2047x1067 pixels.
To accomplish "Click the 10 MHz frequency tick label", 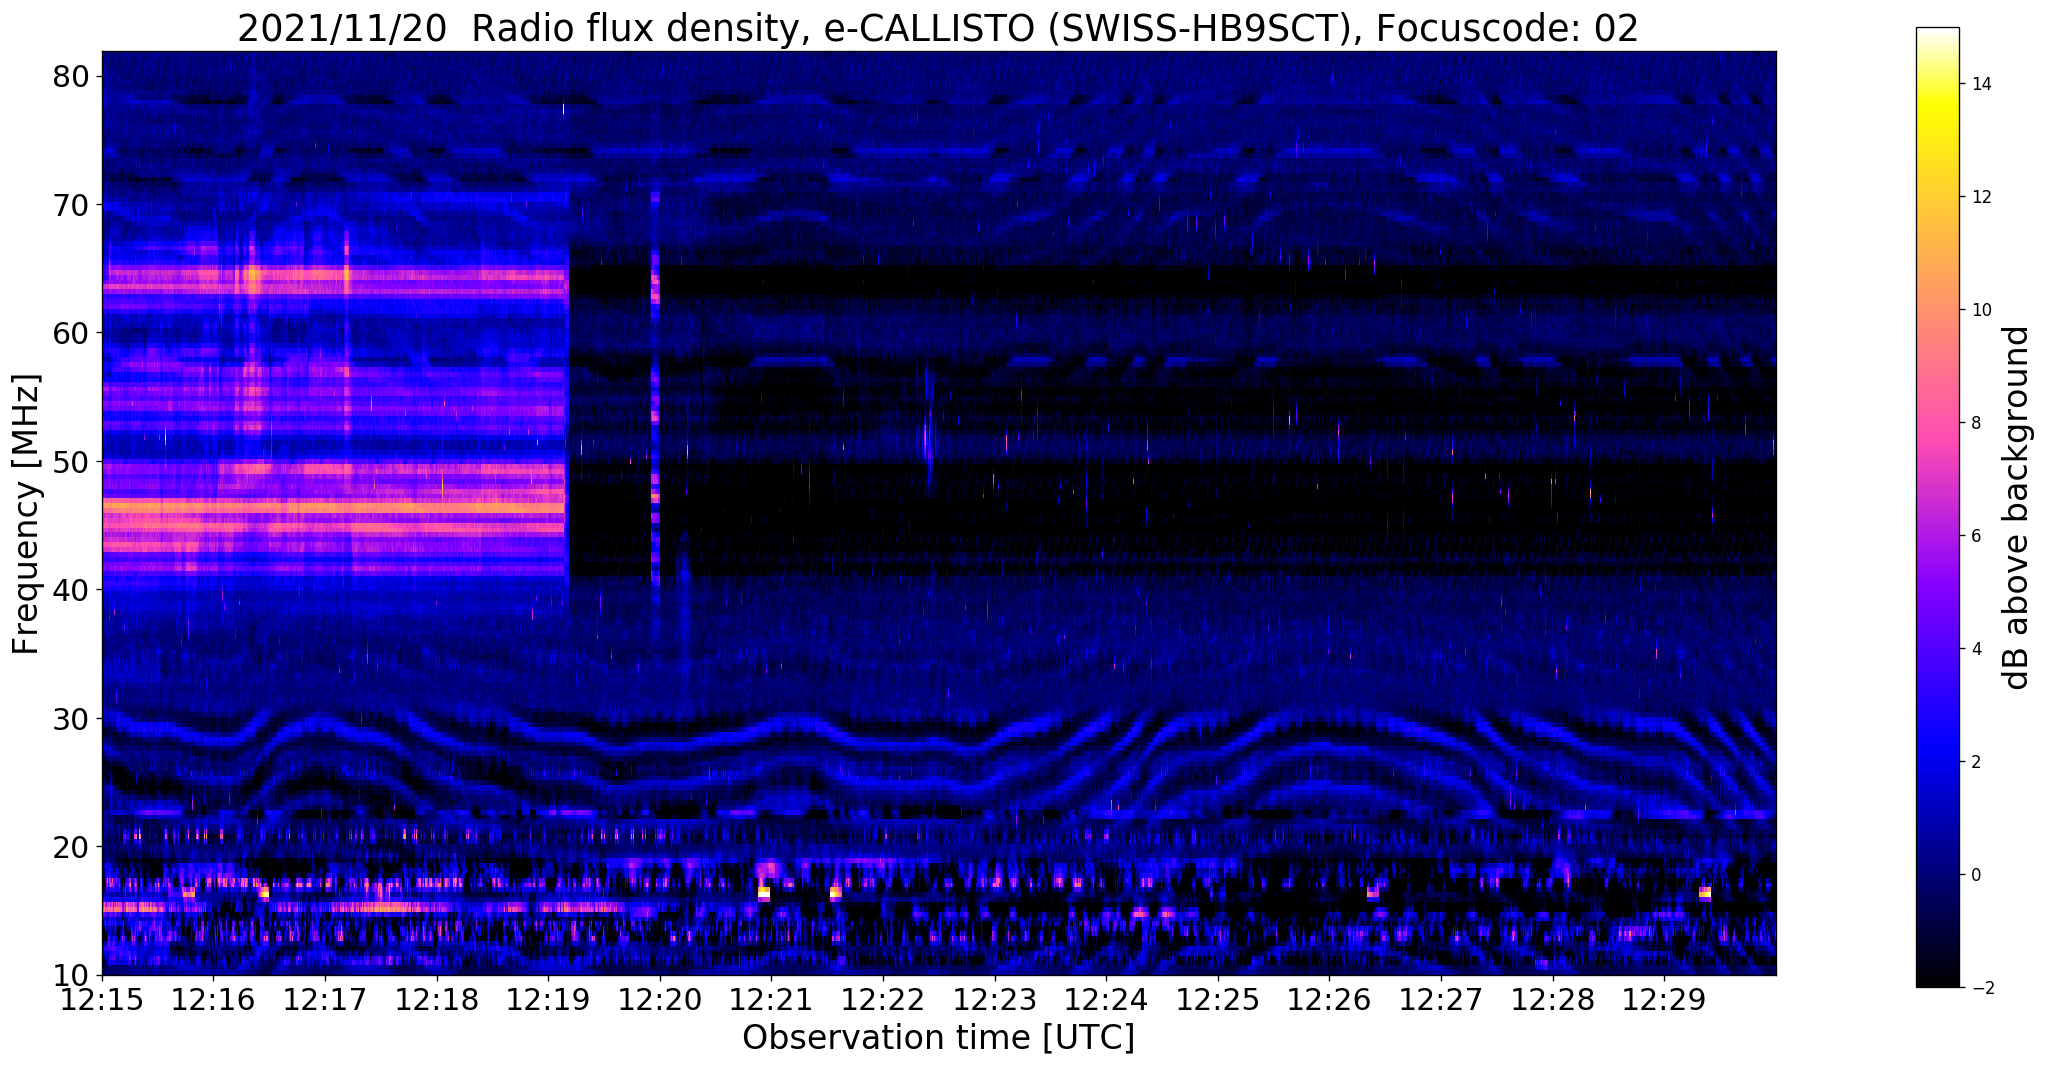I will point(73,975).
